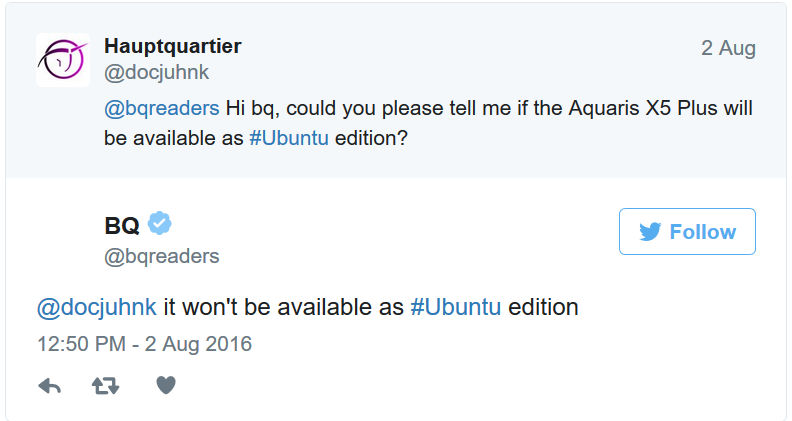Click the Twitter bird on Follow button
This screenshot has width=792, height=421.
[x=650, y=232]
